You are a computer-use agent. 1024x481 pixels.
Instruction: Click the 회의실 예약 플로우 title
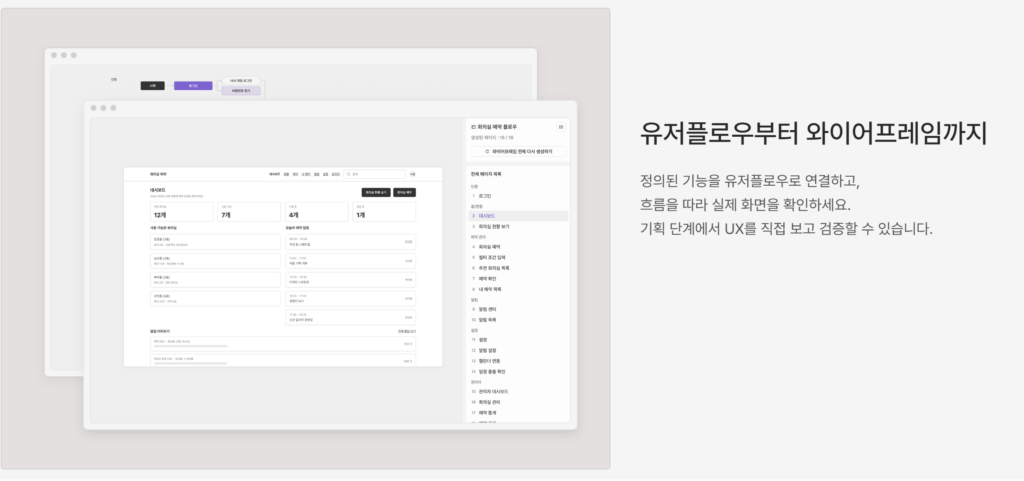497,127
